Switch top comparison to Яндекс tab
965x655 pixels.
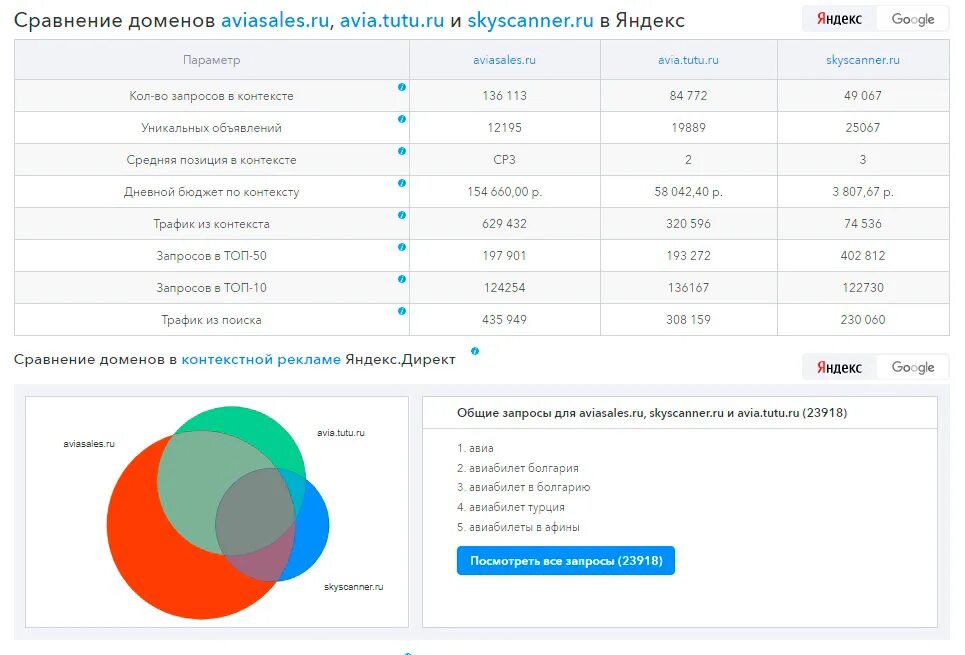[839, 20]
